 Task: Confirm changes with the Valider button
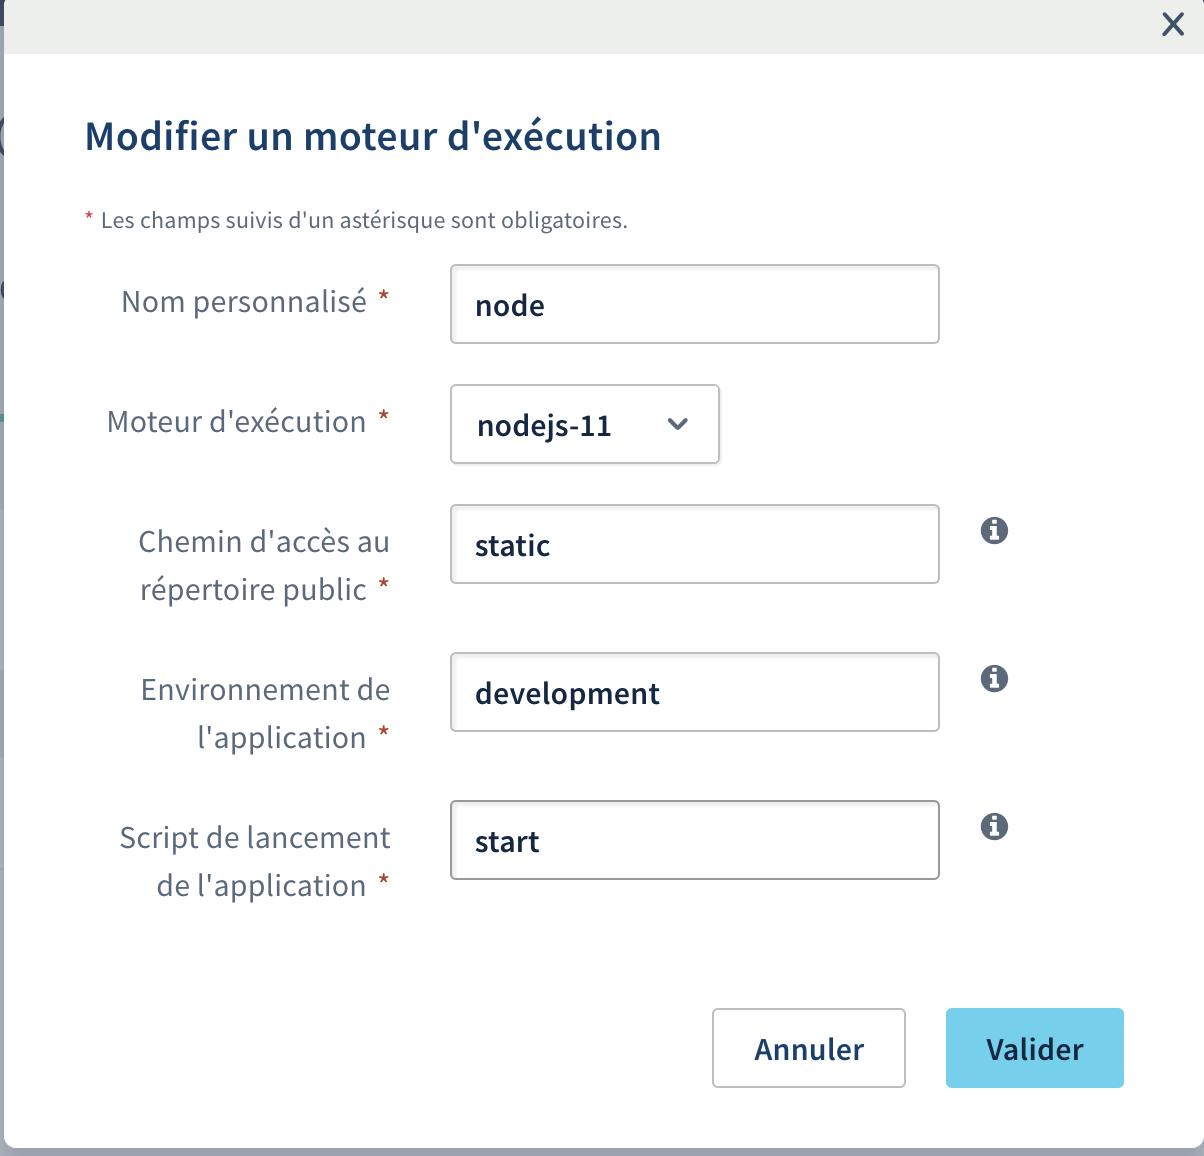[x=1034, y=1048]
